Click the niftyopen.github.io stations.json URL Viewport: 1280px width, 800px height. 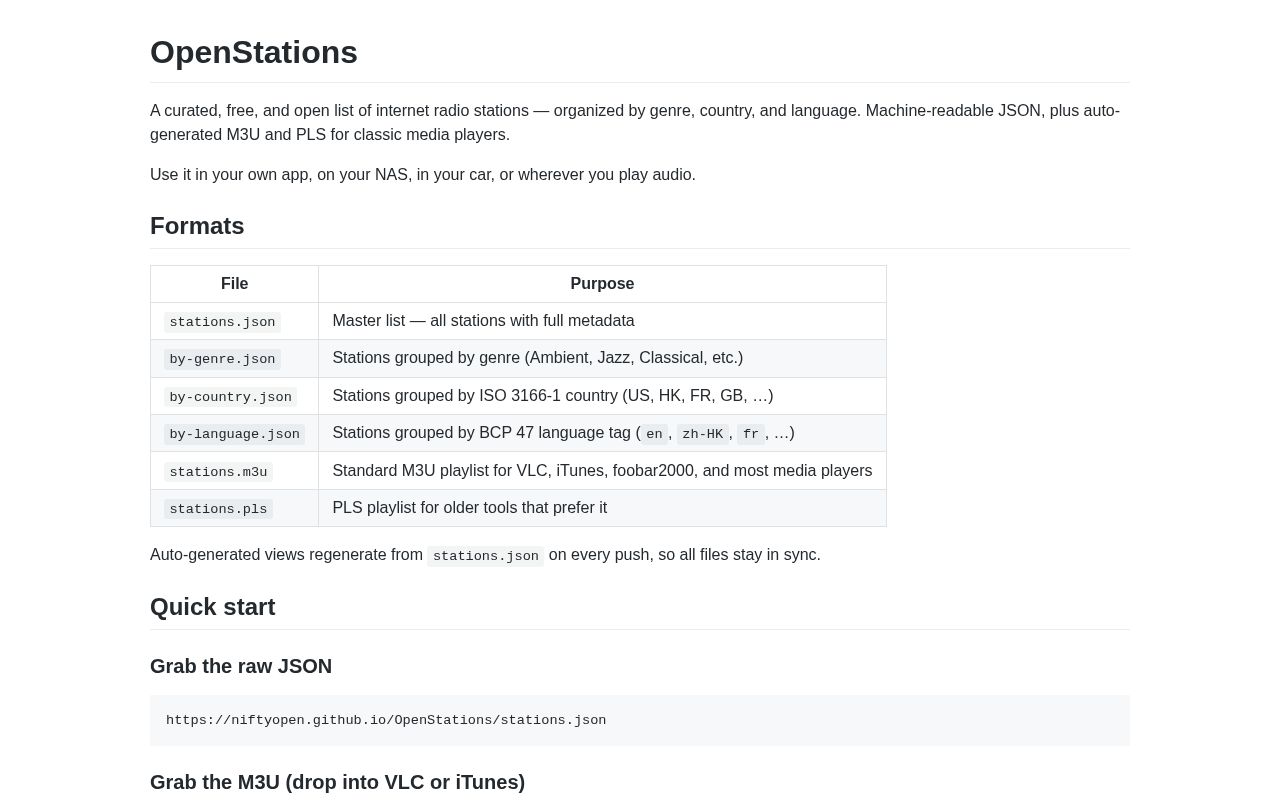386,720
